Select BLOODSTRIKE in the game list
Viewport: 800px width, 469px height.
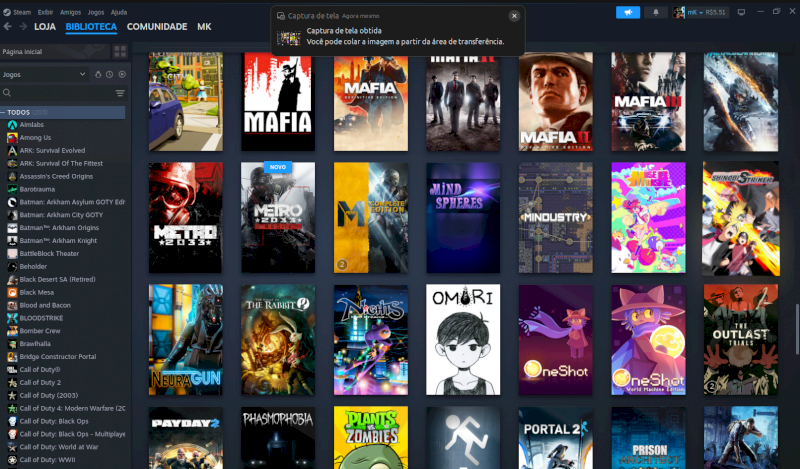tap(41, 318)
